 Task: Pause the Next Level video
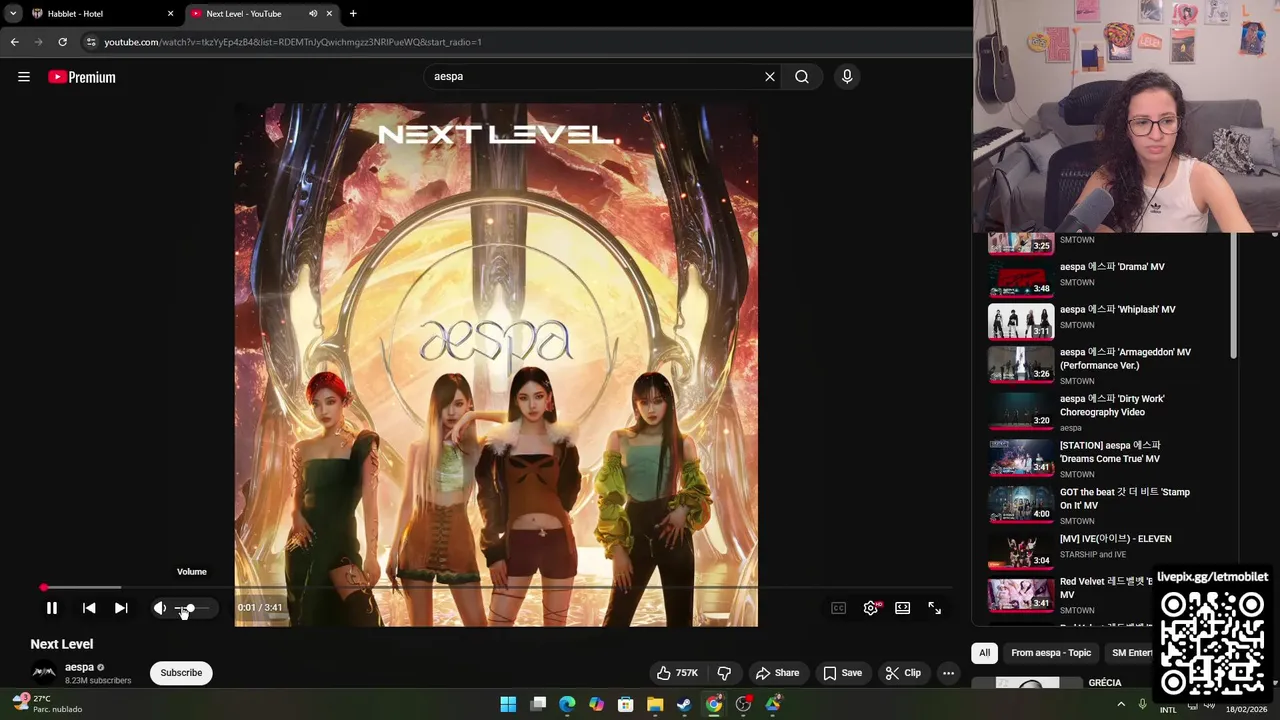click(52, 608)
